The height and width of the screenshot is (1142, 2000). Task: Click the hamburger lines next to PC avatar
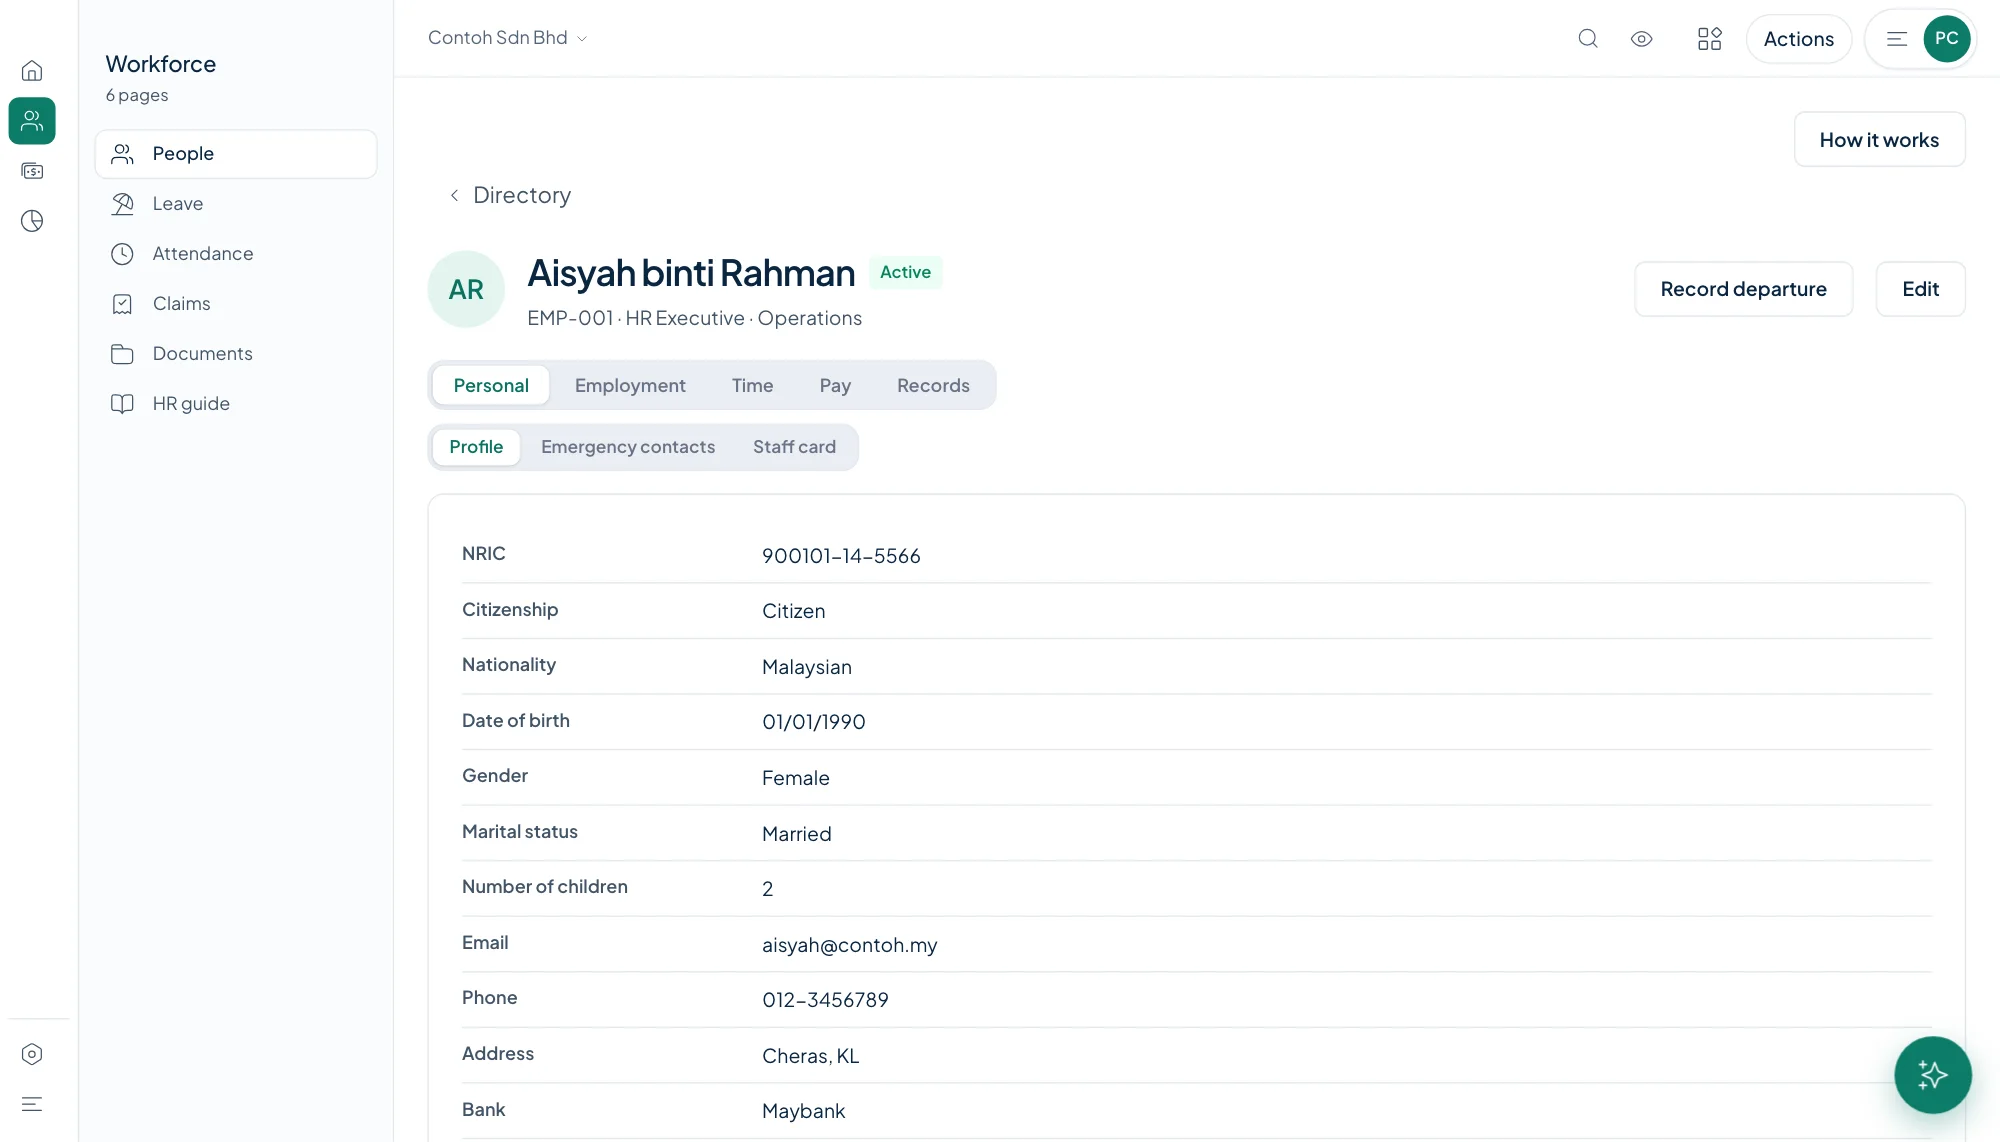(1897, 39)
